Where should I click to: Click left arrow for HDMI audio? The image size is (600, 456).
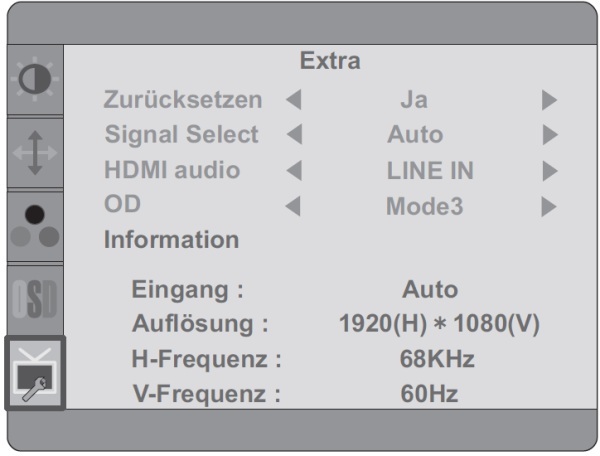tap(294, 170)
